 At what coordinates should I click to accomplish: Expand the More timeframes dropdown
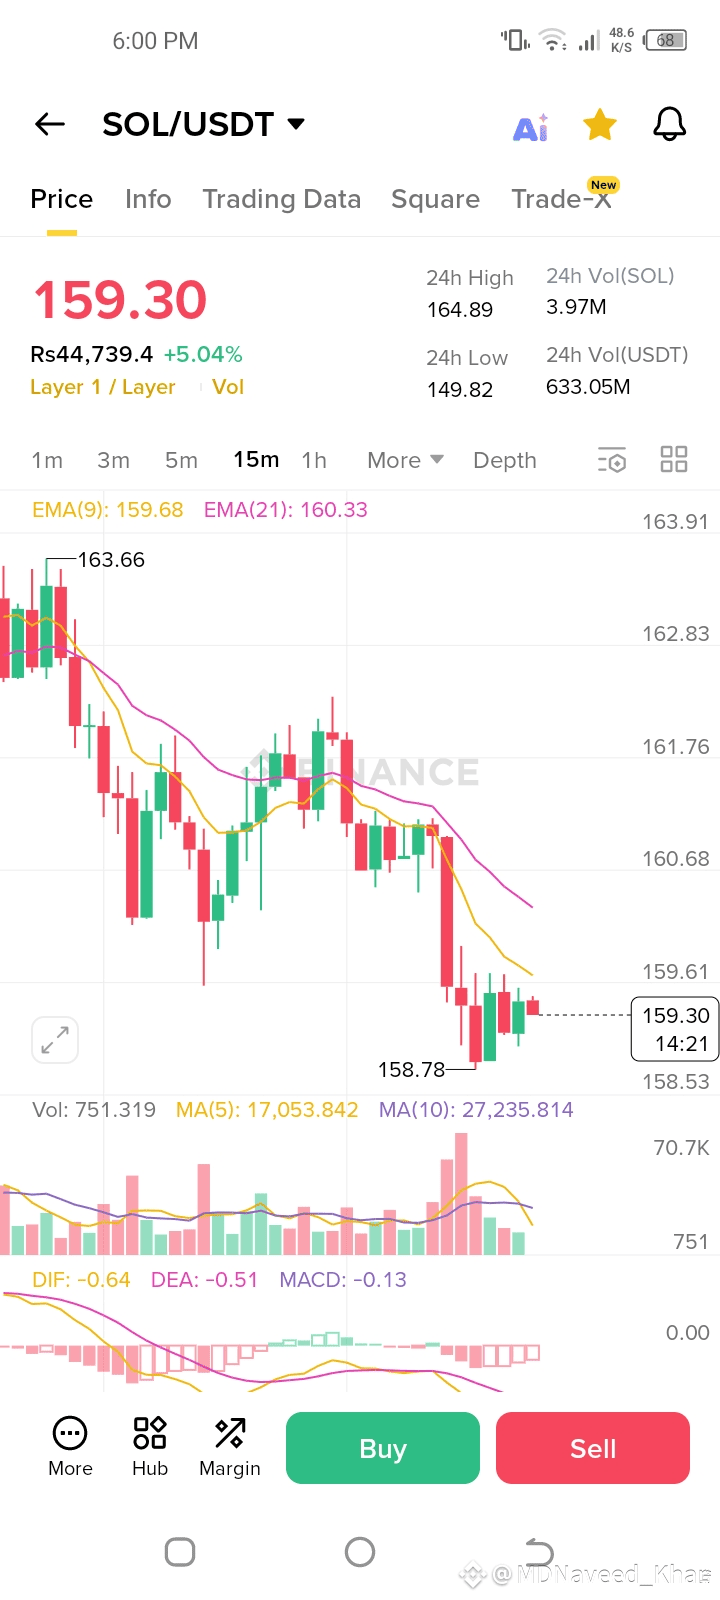[405, 460]
